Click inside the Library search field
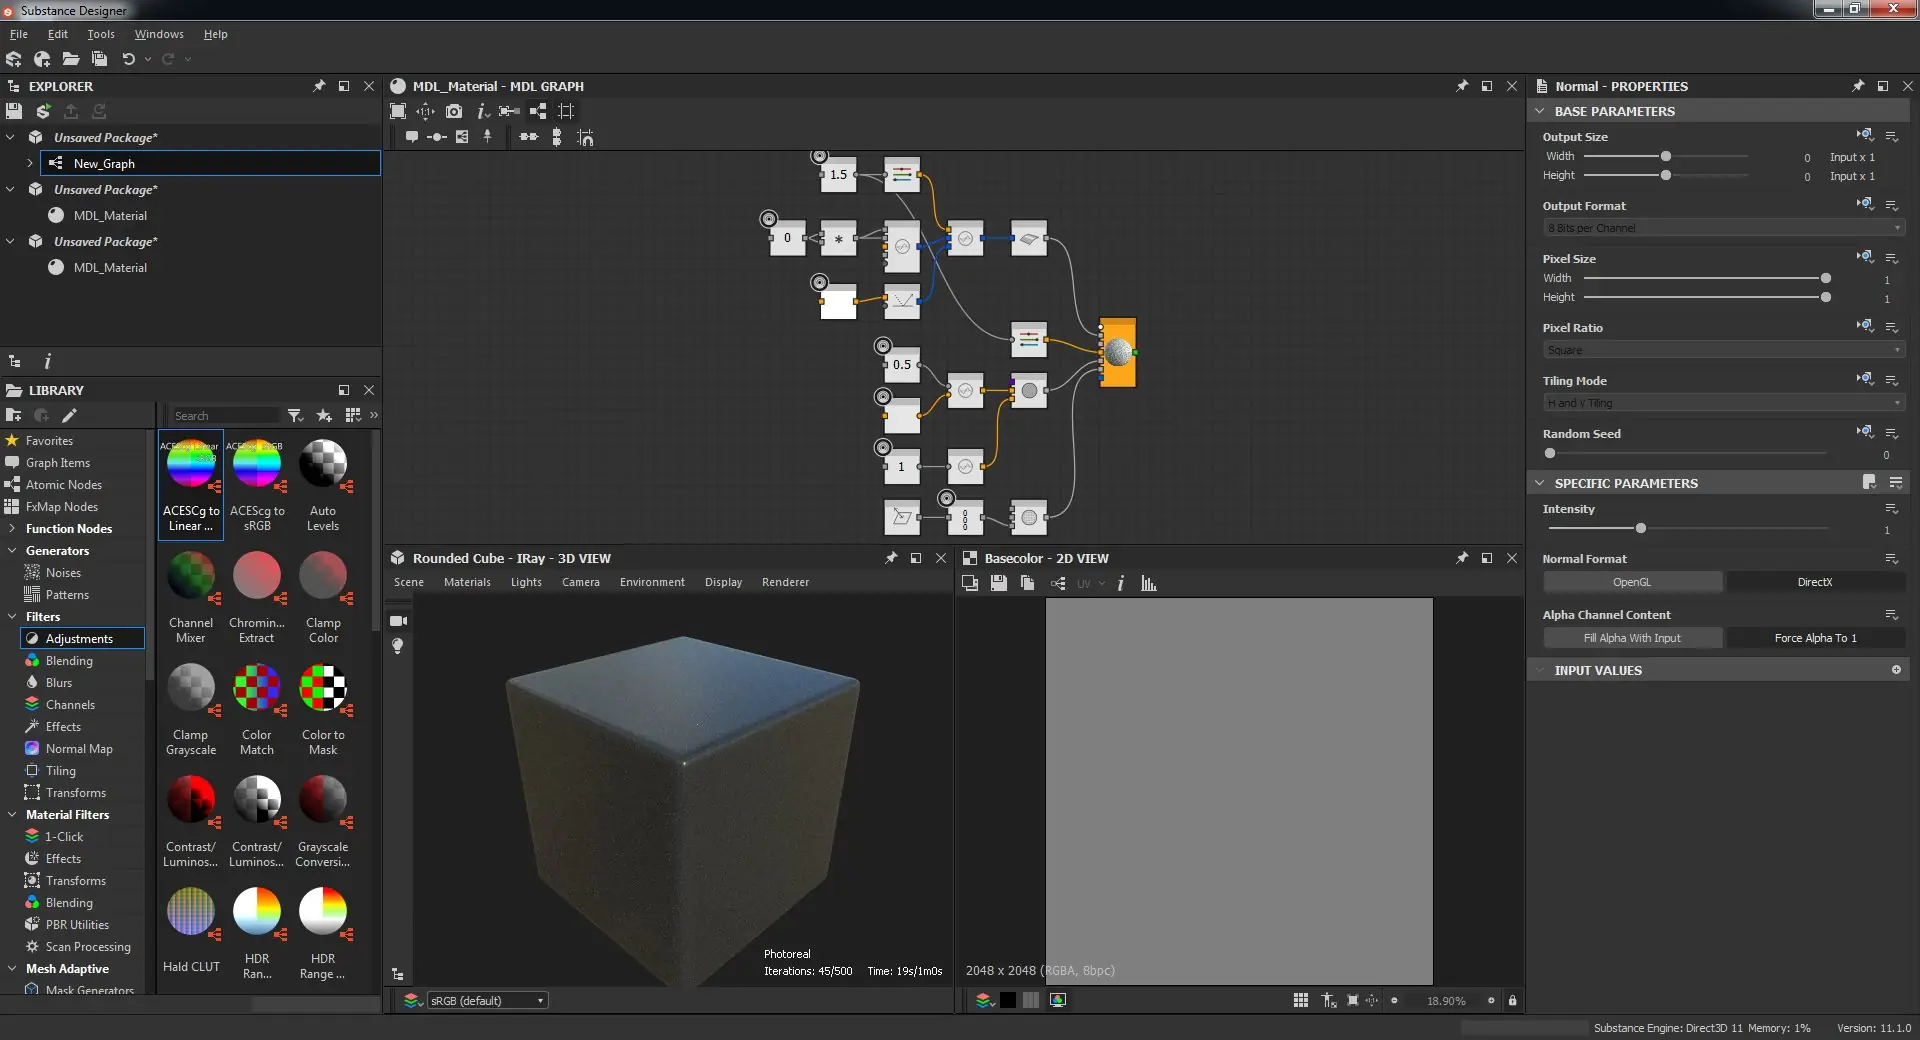 pyautogui.click(x=225, y=415)
